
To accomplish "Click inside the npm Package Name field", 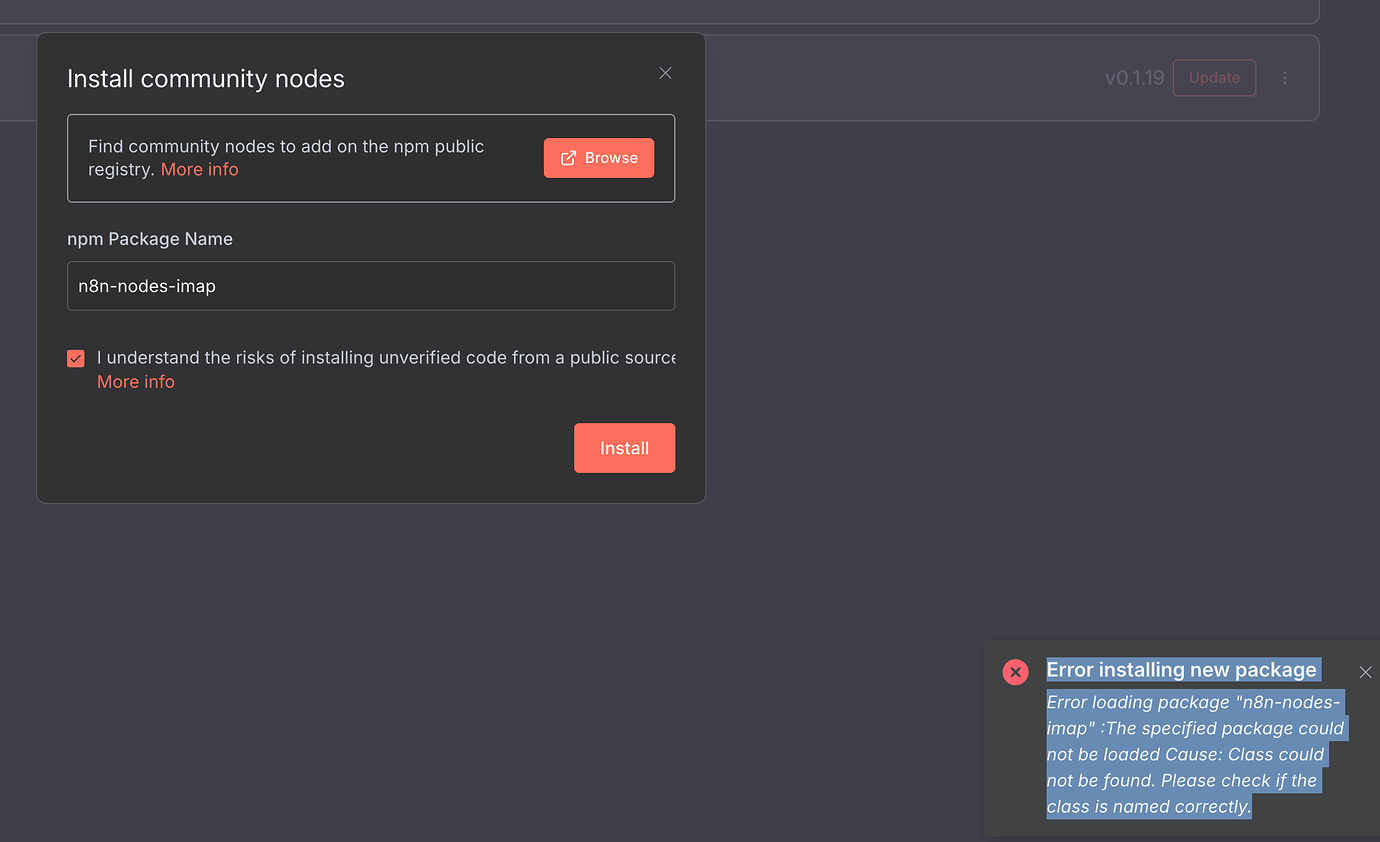I will pos(370,286).
